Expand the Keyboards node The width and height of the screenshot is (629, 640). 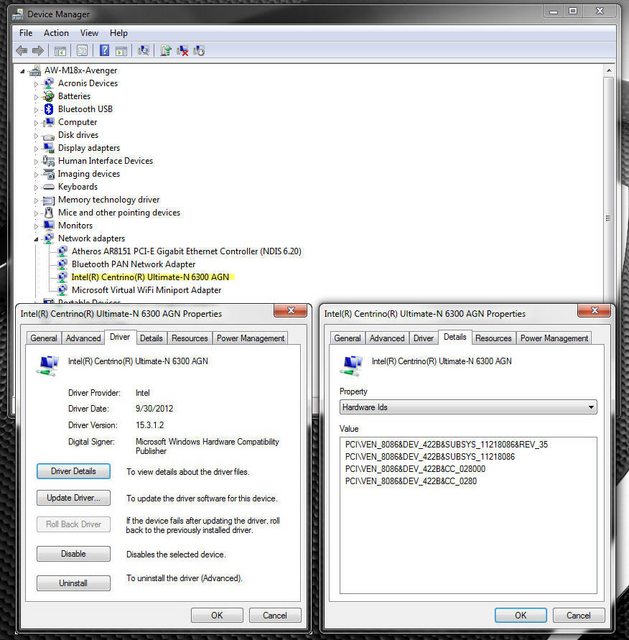tap(36, 187)
